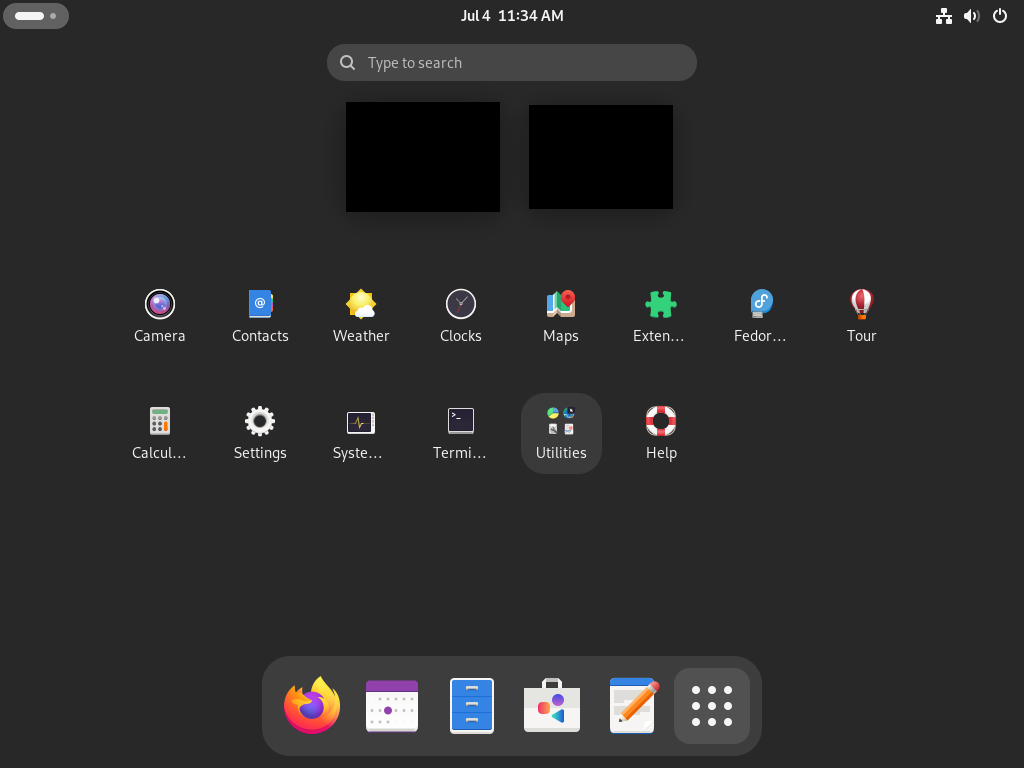Open the date and time menu
Screen dimensions: 1024x768
pyautogui.click(x=512, y=16)
